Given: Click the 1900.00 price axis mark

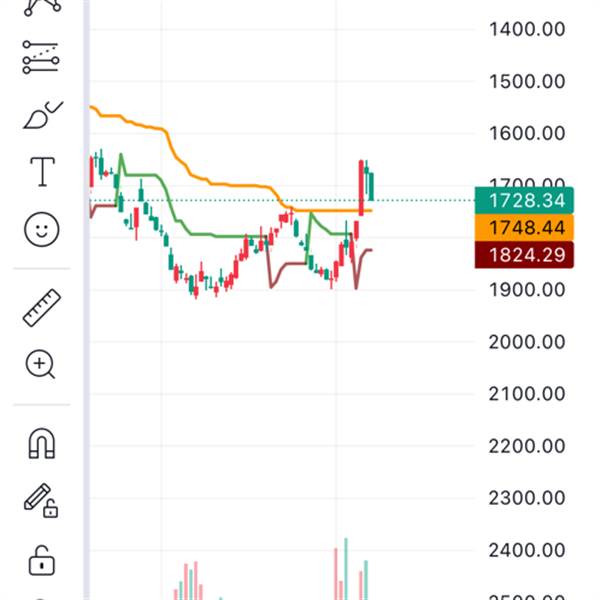Looking at the screenshot, I should (527, 289).
